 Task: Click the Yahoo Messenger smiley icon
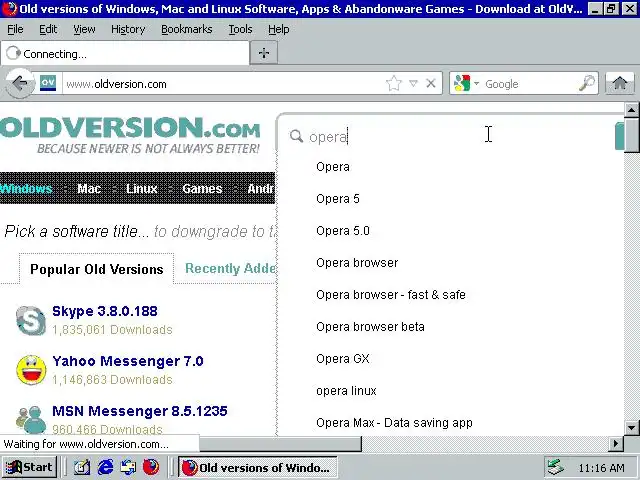tap(31, 370)
